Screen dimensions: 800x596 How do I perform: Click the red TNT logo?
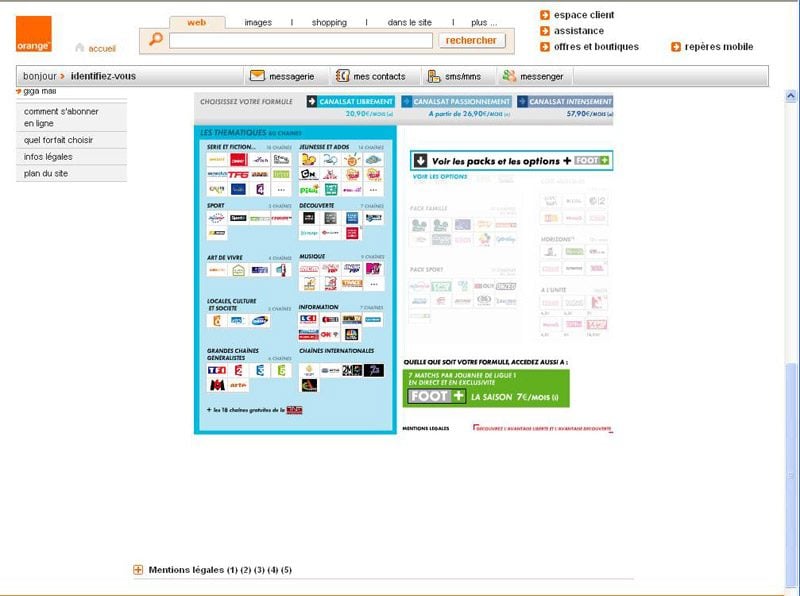294,410
